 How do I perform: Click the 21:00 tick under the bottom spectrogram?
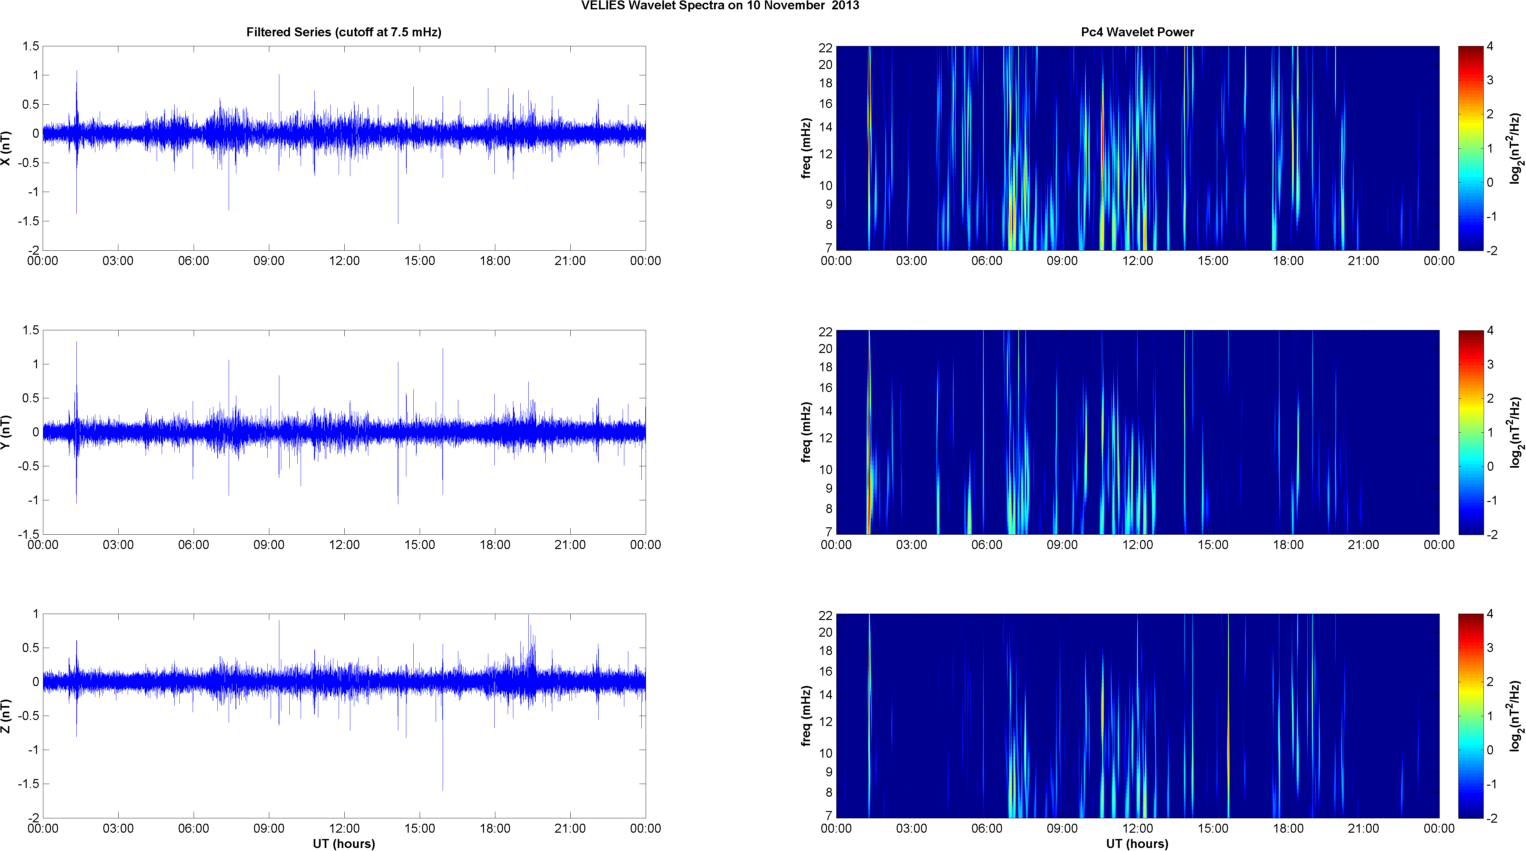click(1364, 828)
